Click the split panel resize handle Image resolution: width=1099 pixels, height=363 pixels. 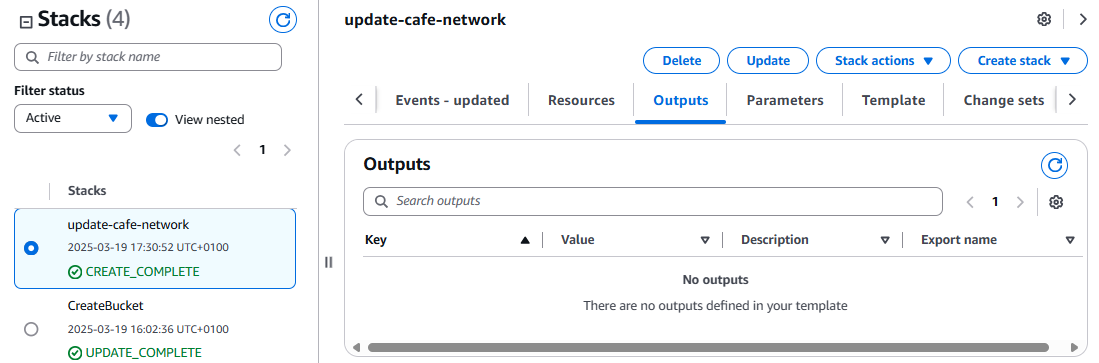[x=329, y=262]
